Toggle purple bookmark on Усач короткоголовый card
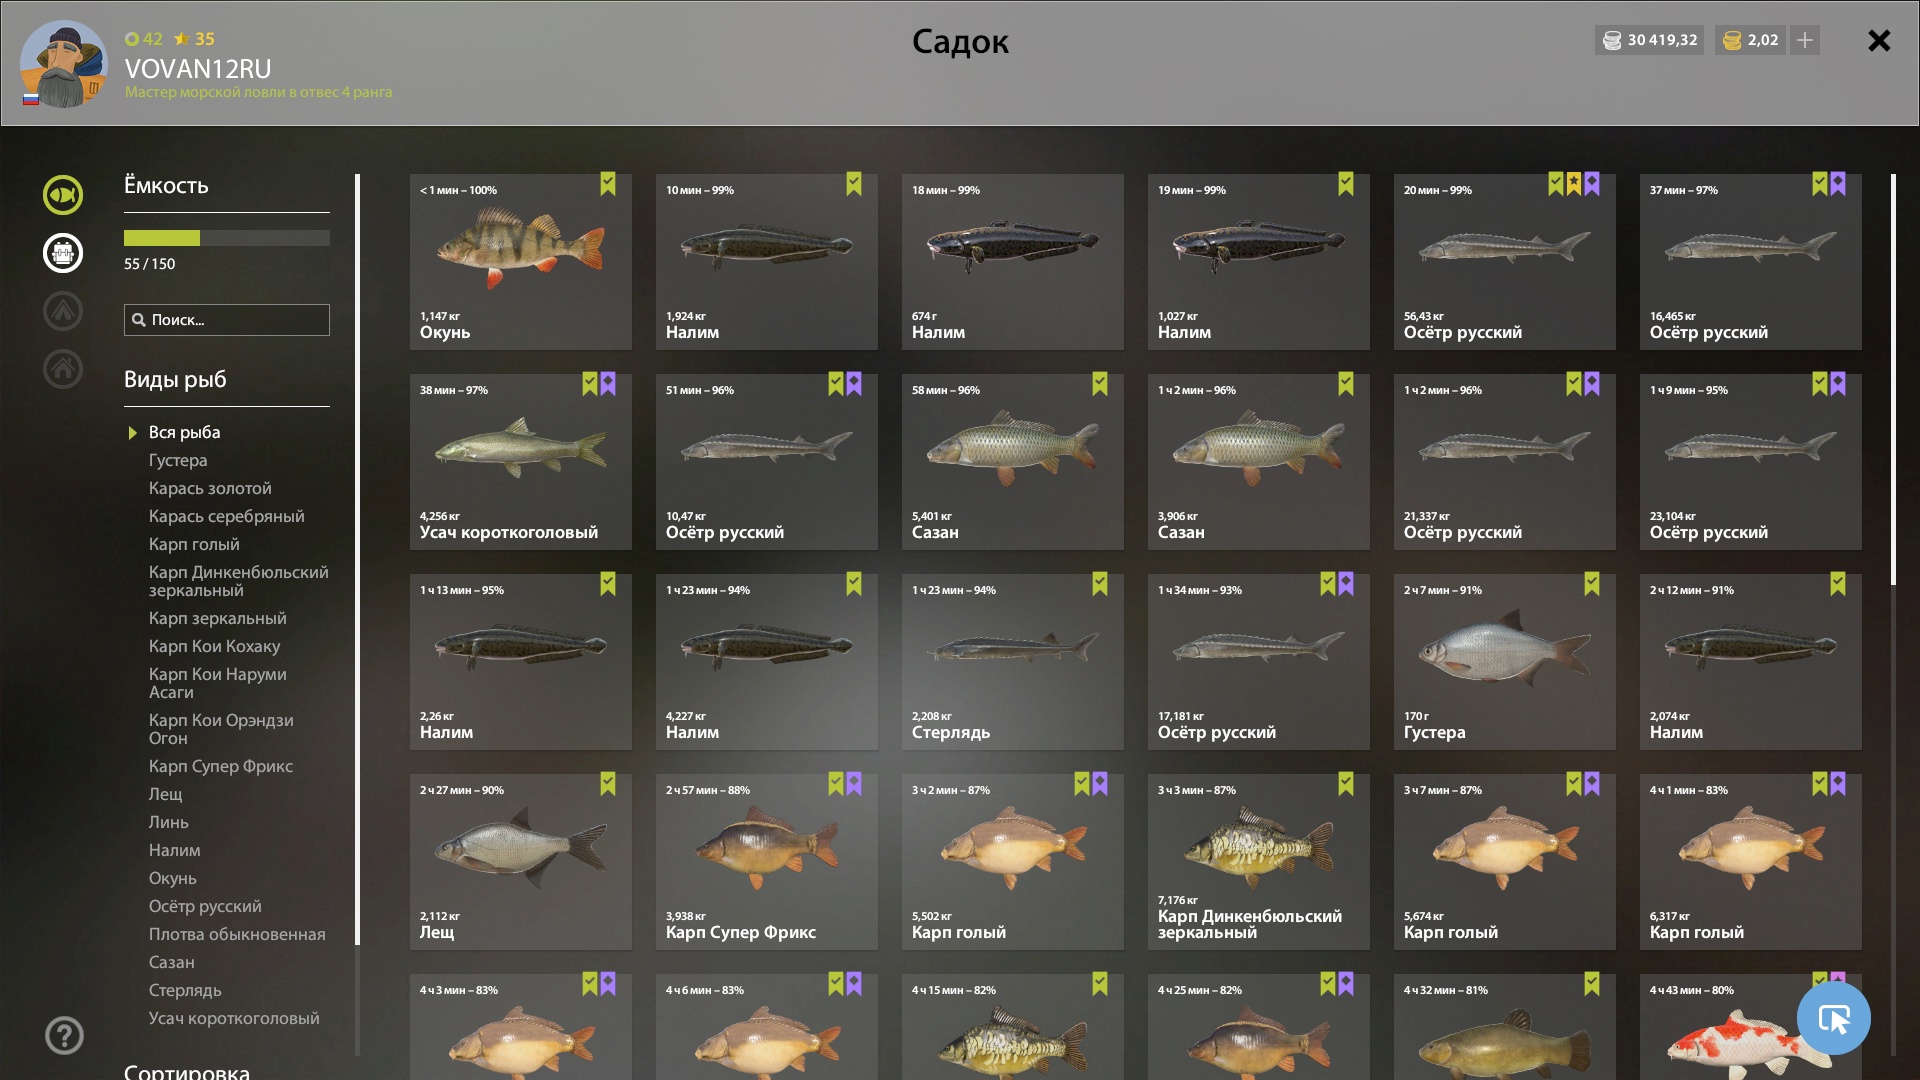 tap(608, 384)
